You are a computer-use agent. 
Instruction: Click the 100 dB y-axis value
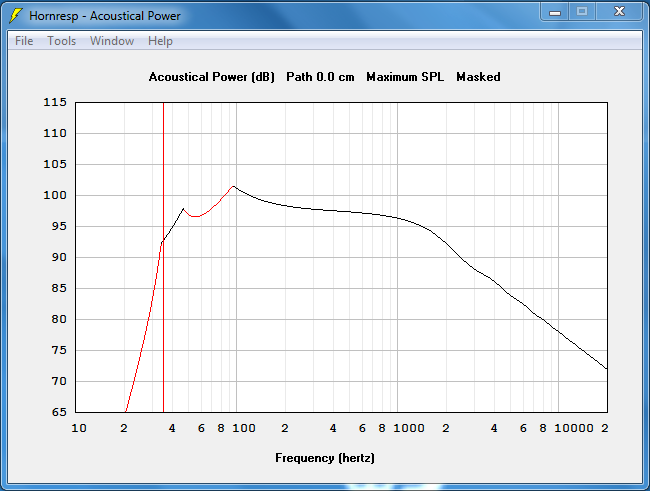[x=55, y=195]
